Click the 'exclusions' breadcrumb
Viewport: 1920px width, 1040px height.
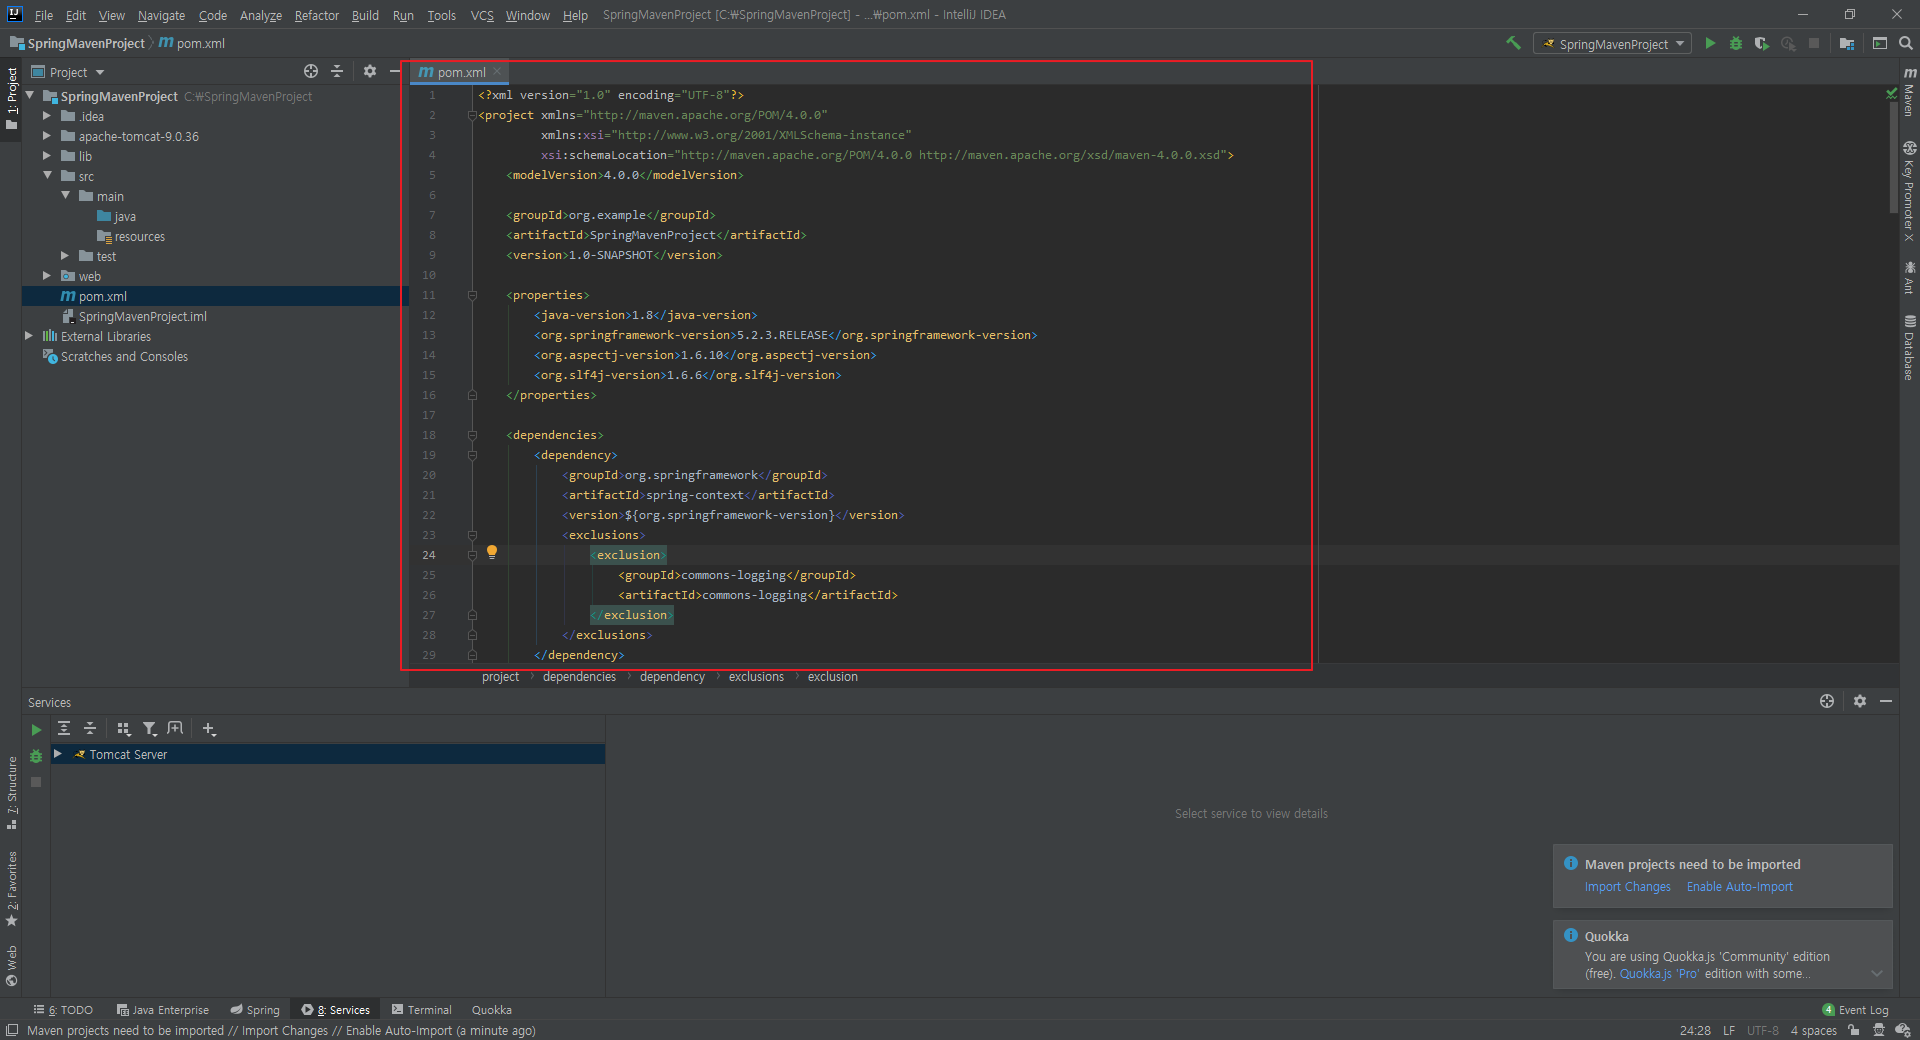pyautogui.click(x=756, y=677)
